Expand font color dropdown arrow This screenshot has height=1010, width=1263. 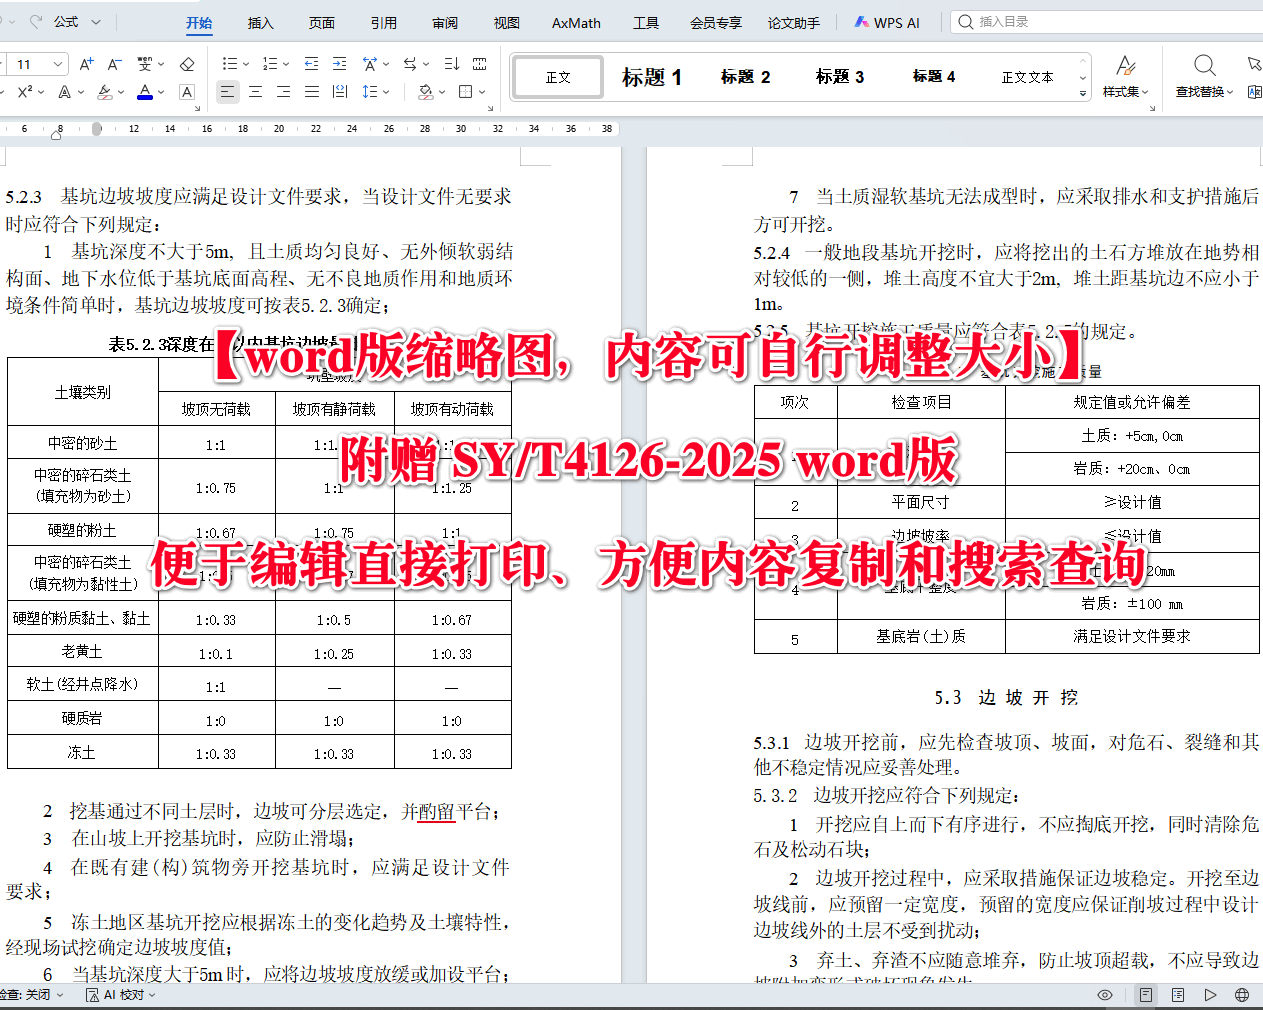coord(161,92)
